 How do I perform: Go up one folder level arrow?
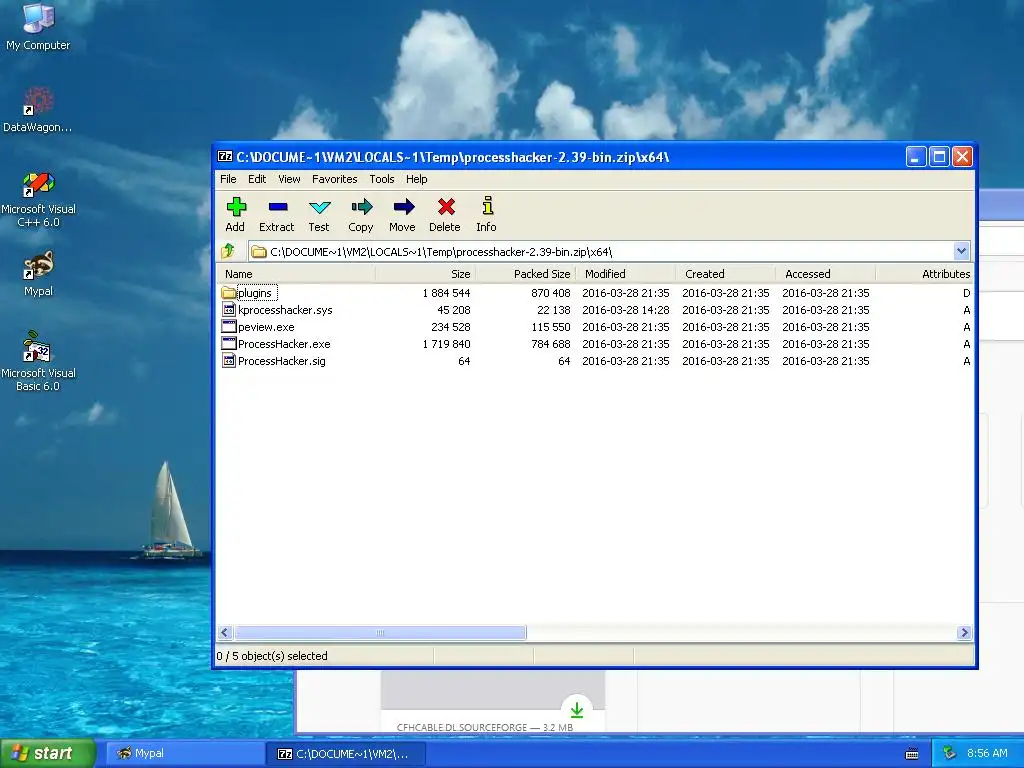tap(228, 251)
